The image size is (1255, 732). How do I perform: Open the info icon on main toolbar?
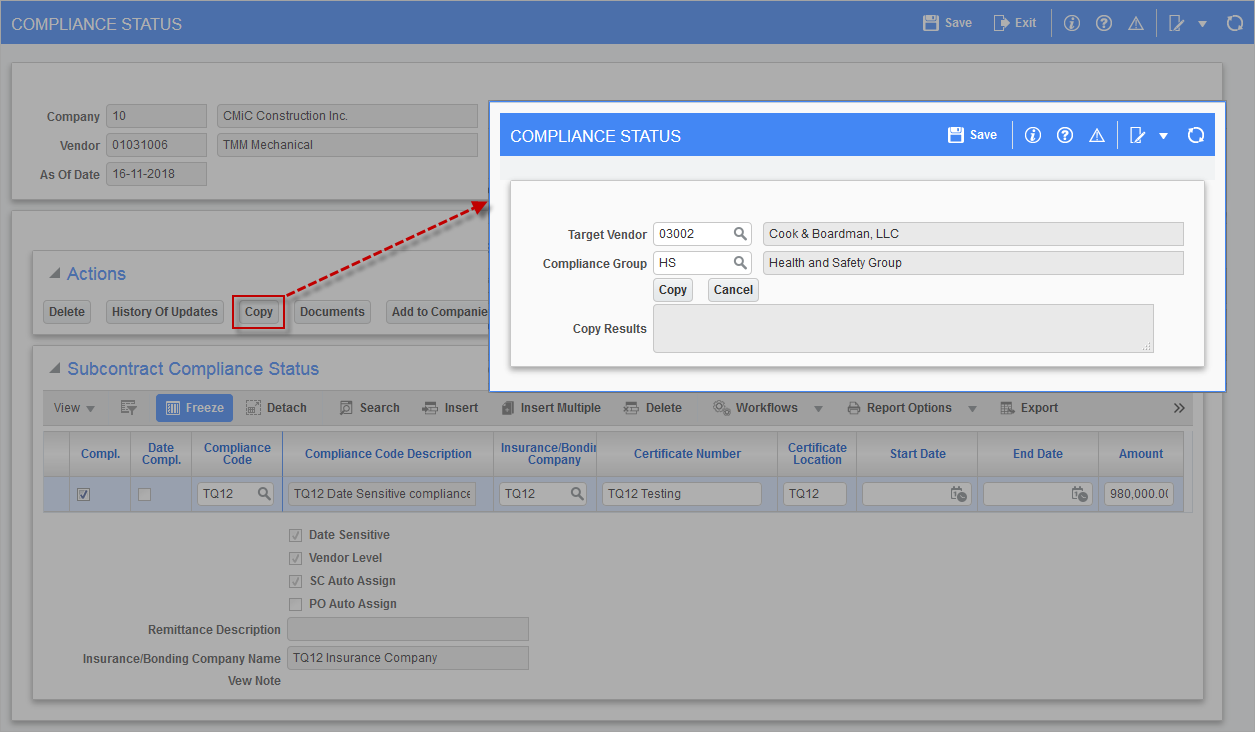pyautogui.click(x=1071, y=22)
